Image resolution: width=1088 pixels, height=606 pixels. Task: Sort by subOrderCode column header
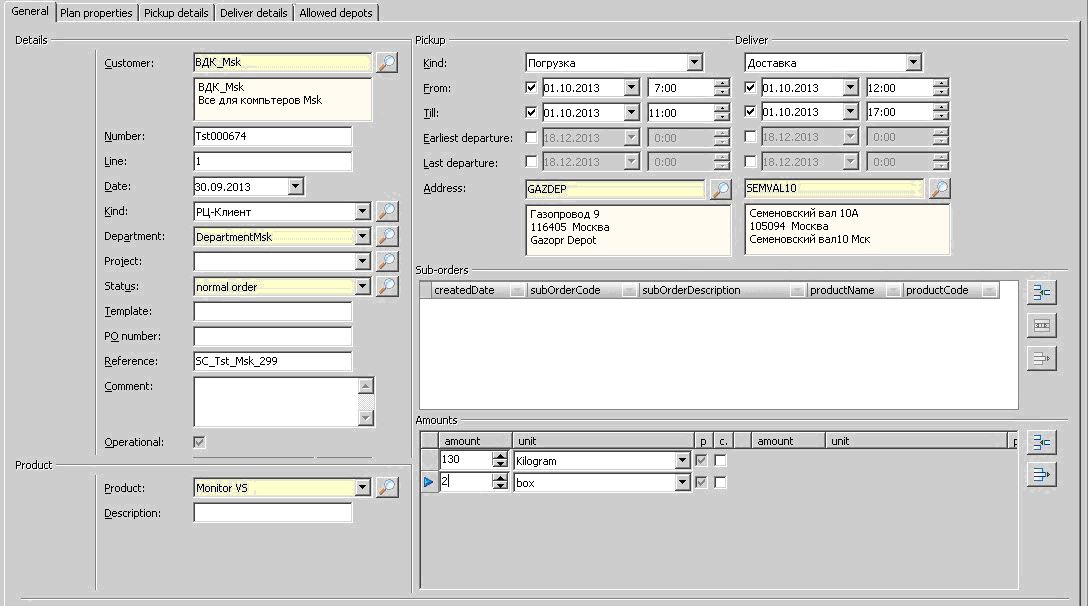pos(582,290)
